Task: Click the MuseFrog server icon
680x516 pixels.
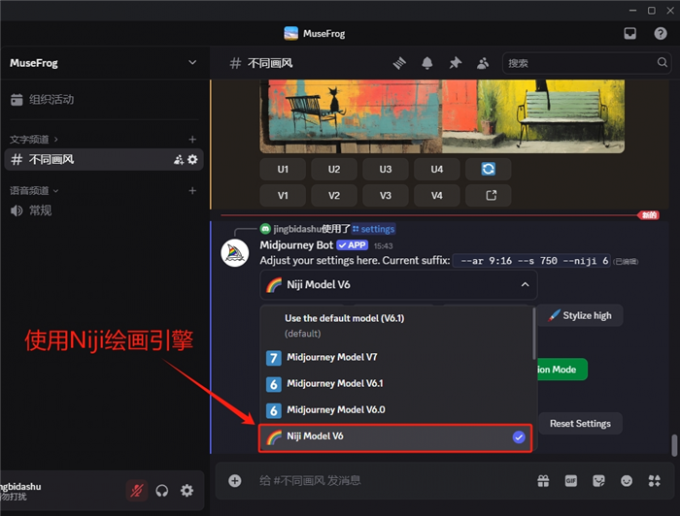Action: click(x=291, y=33)
